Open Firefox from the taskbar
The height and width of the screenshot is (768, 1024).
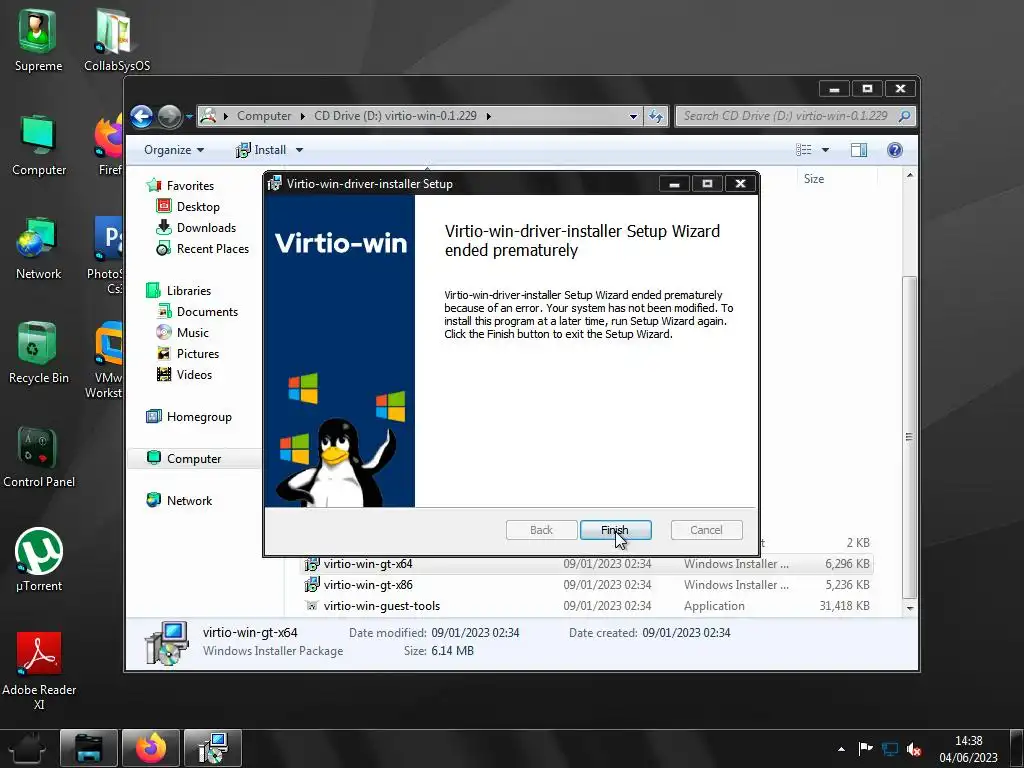[151, 748]
